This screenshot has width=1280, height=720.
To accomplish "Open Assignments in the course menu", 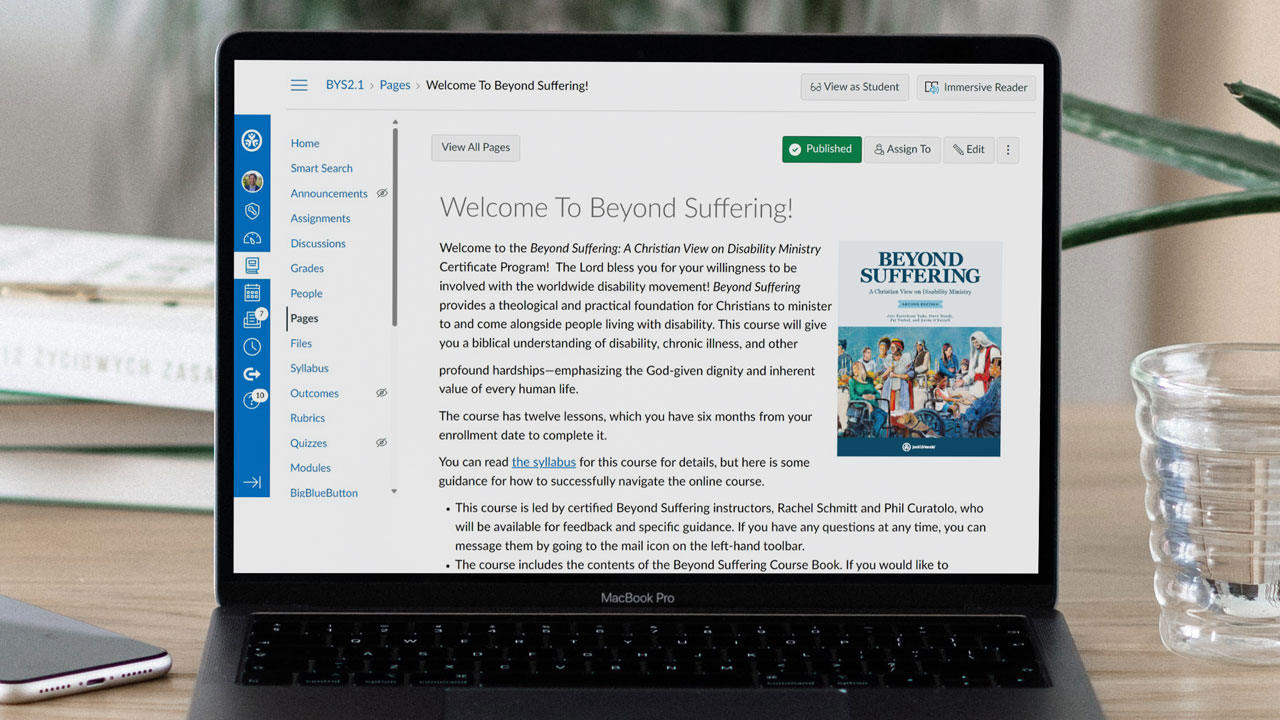I will (x=320, y=218).
